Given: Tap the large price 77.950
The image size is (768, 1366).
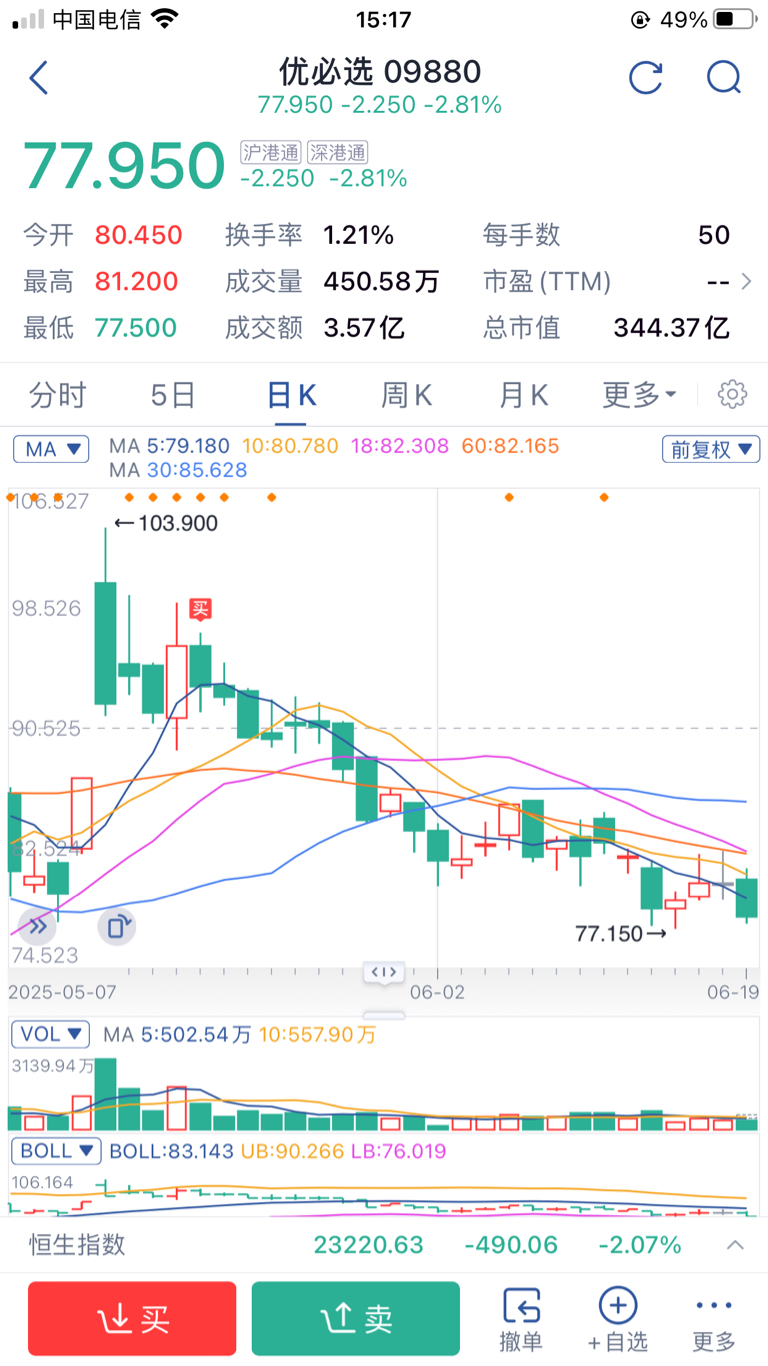Looking at the screenshot, I should tap(124, 165).
